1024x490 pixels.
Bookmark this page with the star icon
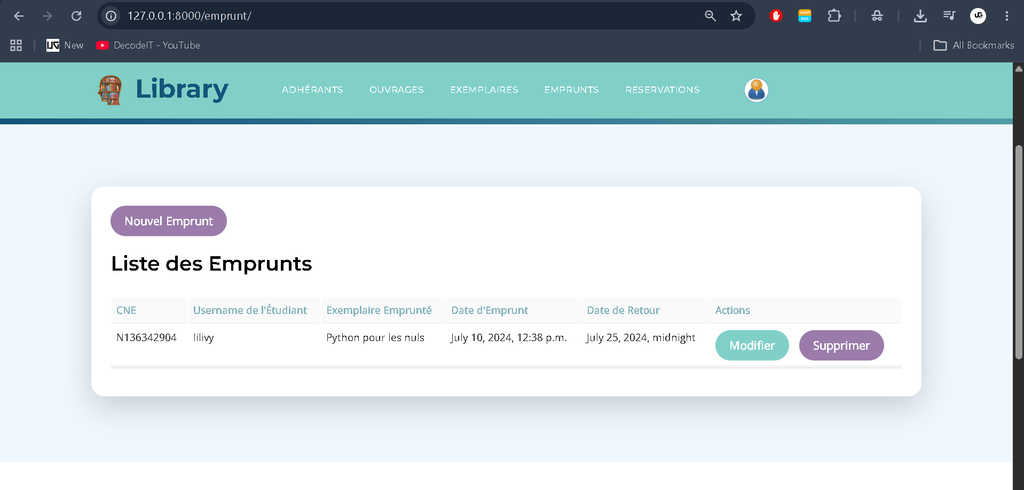tap(736, 16)
